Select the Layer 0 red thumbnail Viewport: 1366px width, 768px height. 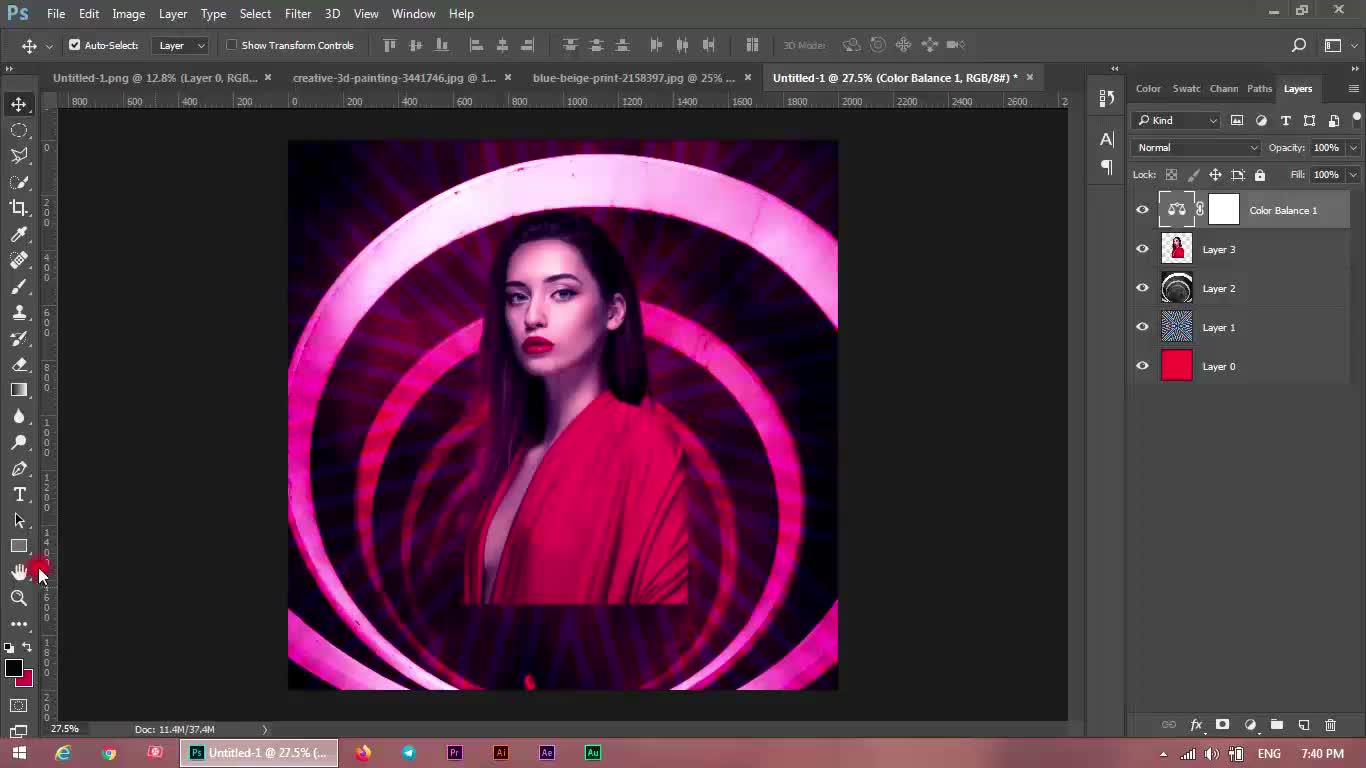coord(1176,366)
